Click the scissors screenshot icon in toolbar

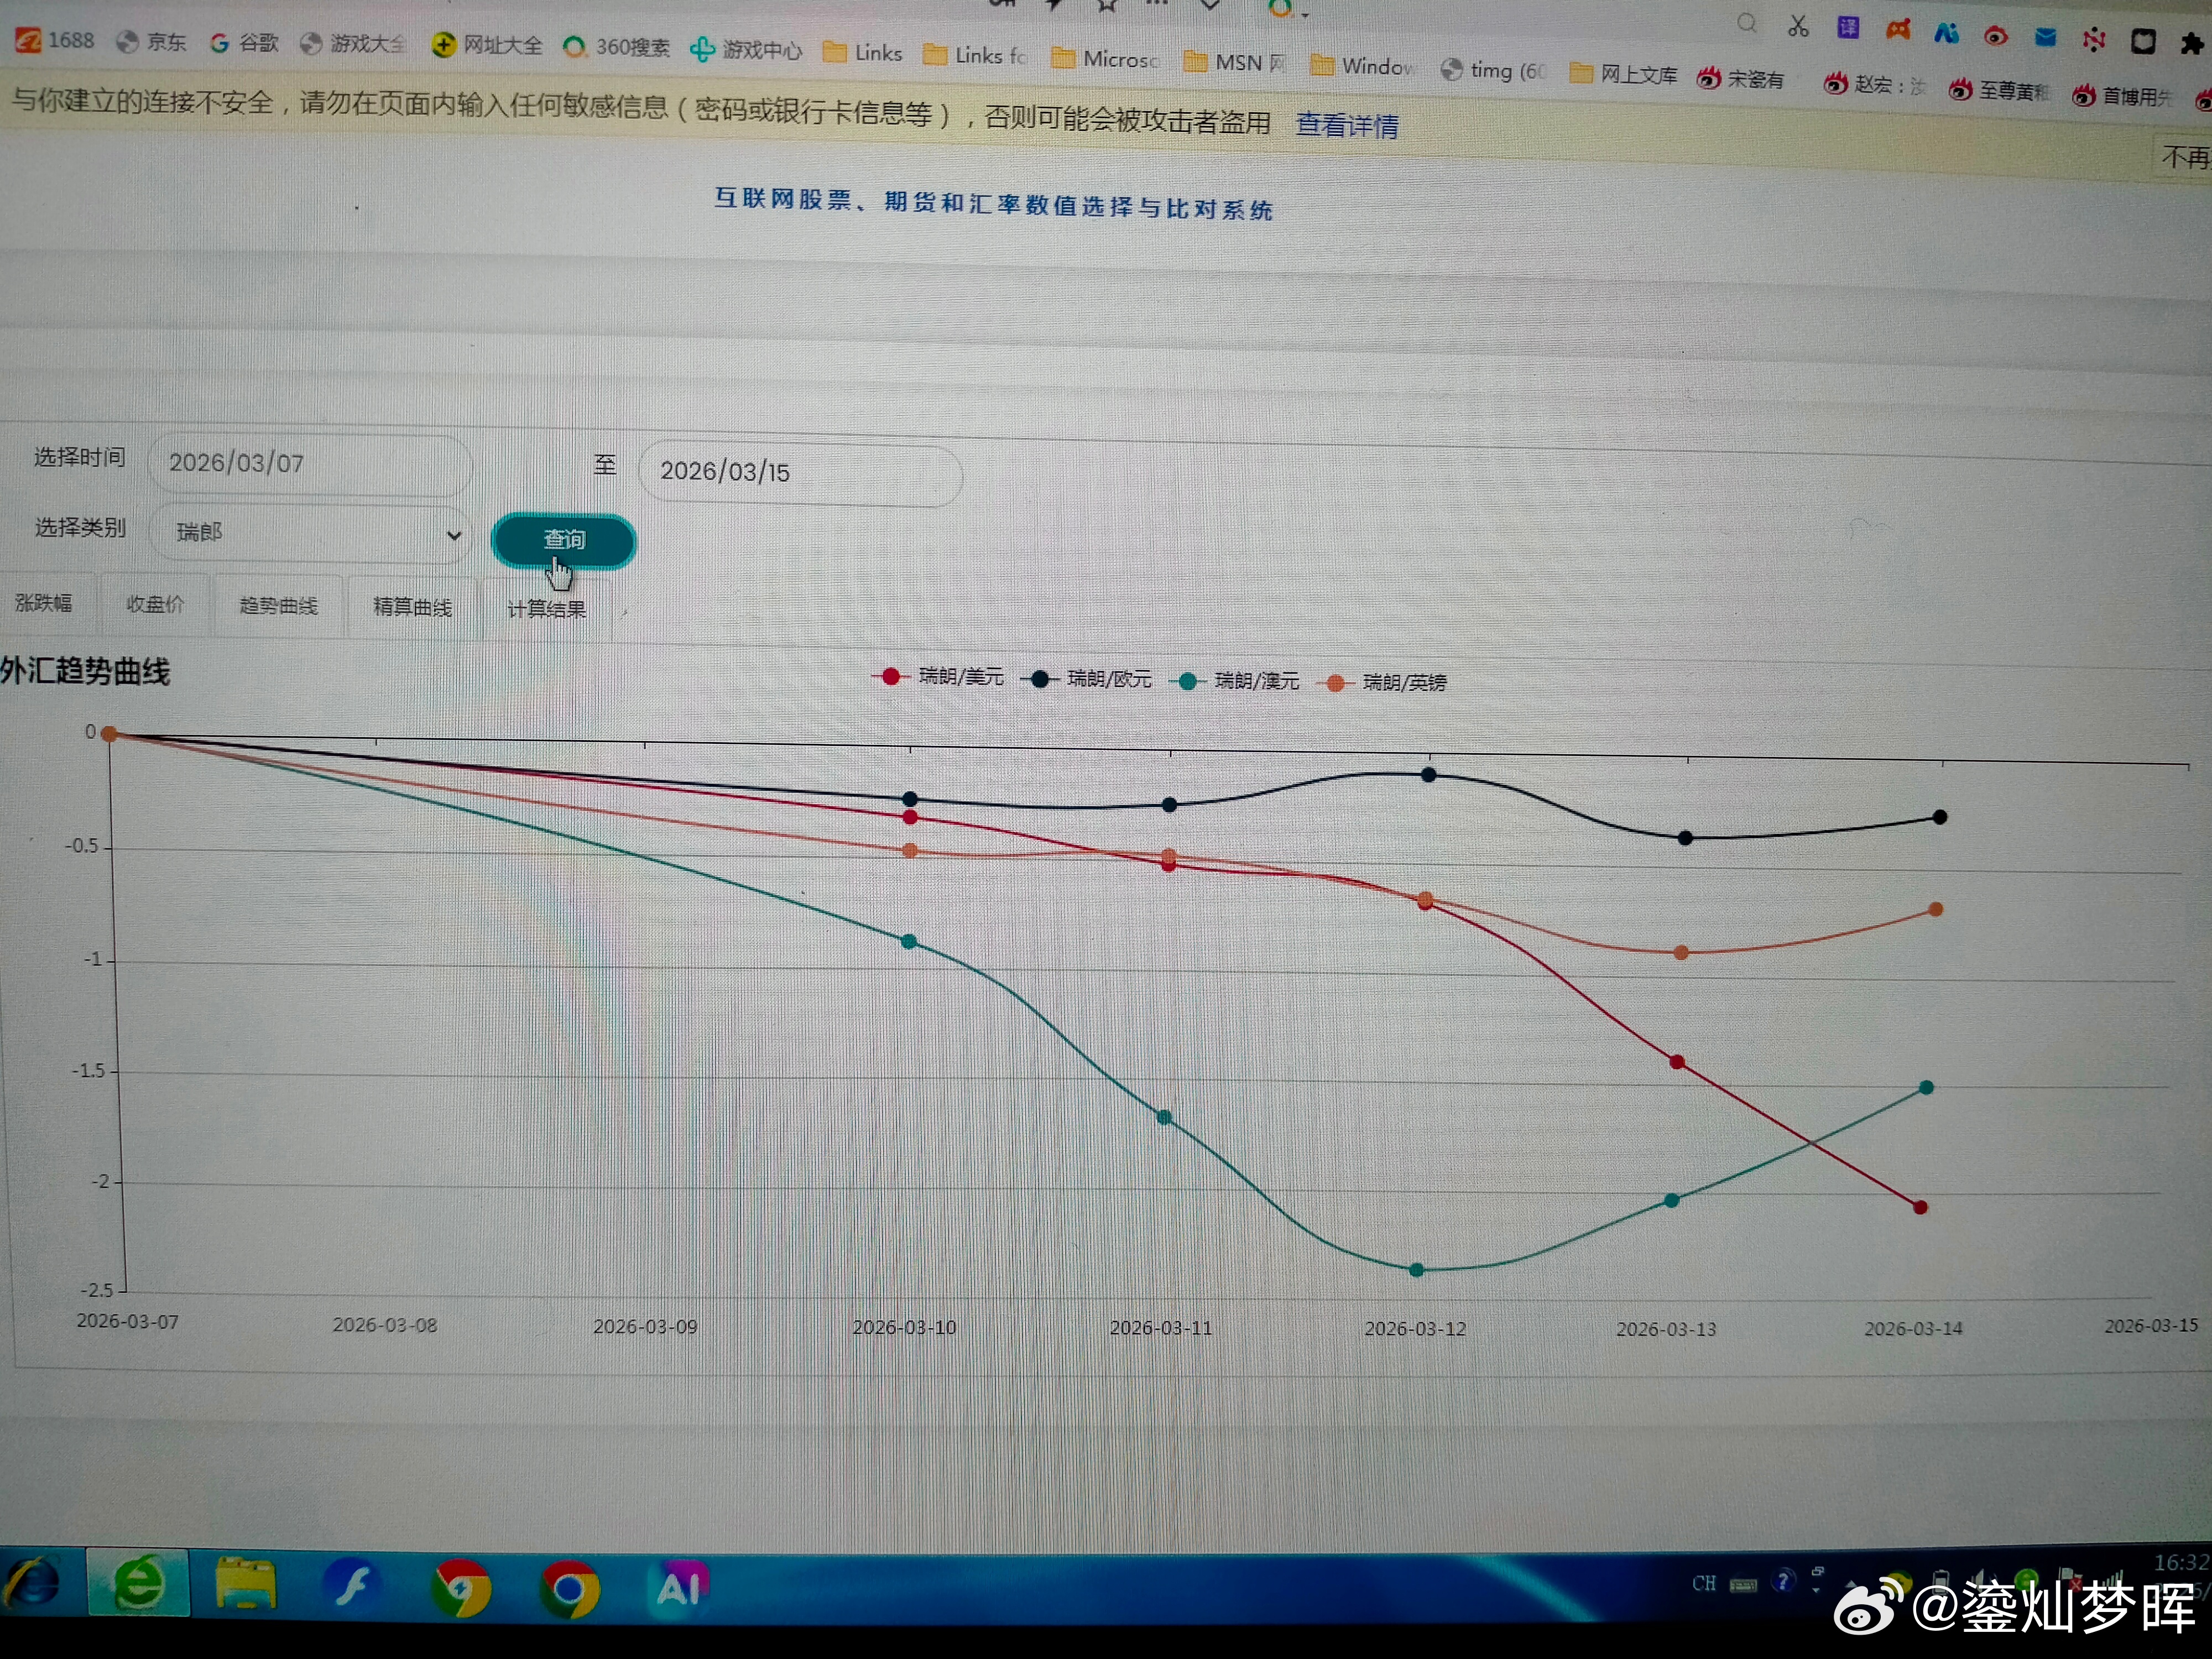[x=1797, y=26]
